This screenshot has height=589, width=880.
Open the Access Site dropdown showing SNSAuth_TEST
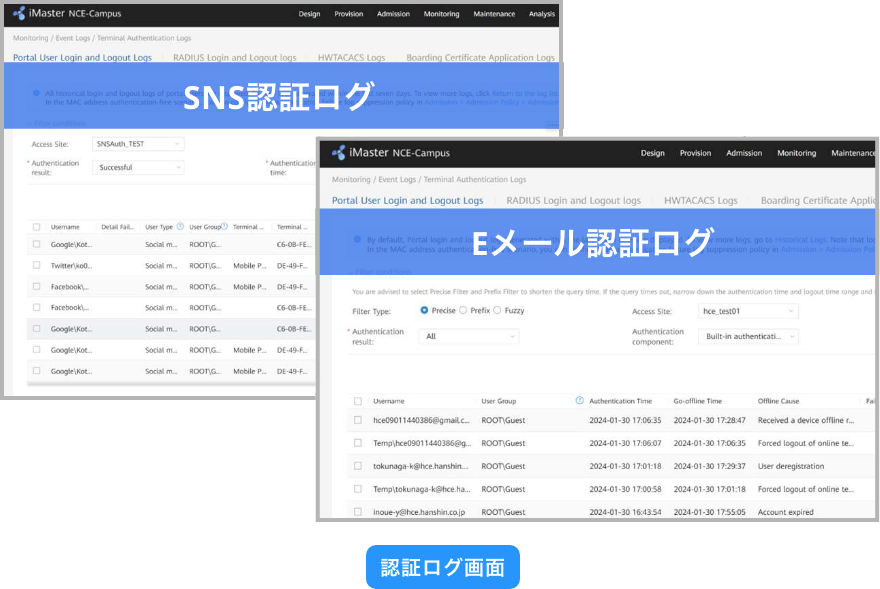(138, 144)
